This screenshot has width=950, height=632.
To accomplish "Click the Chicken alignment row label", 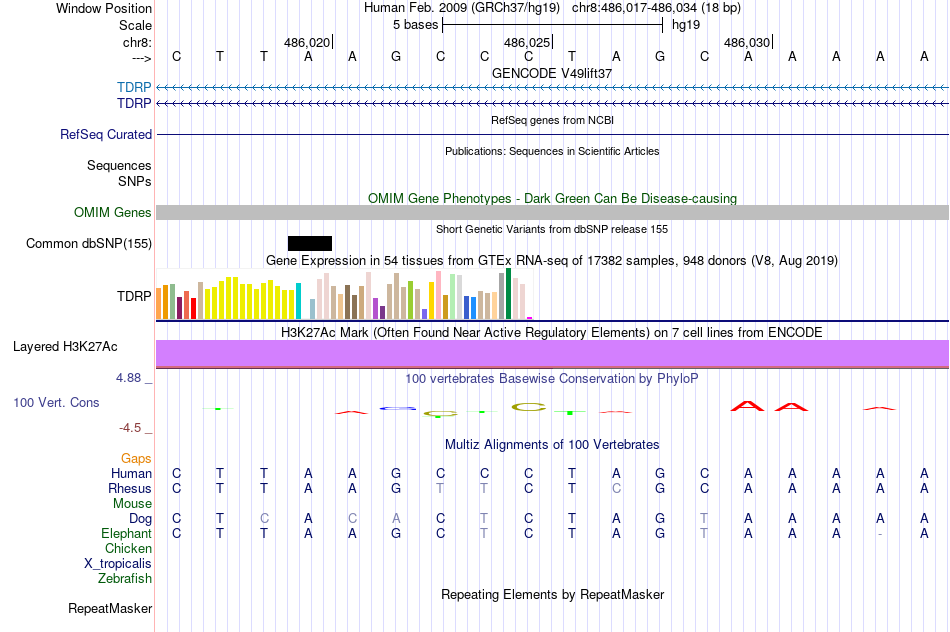I will [x=128, y=548].
